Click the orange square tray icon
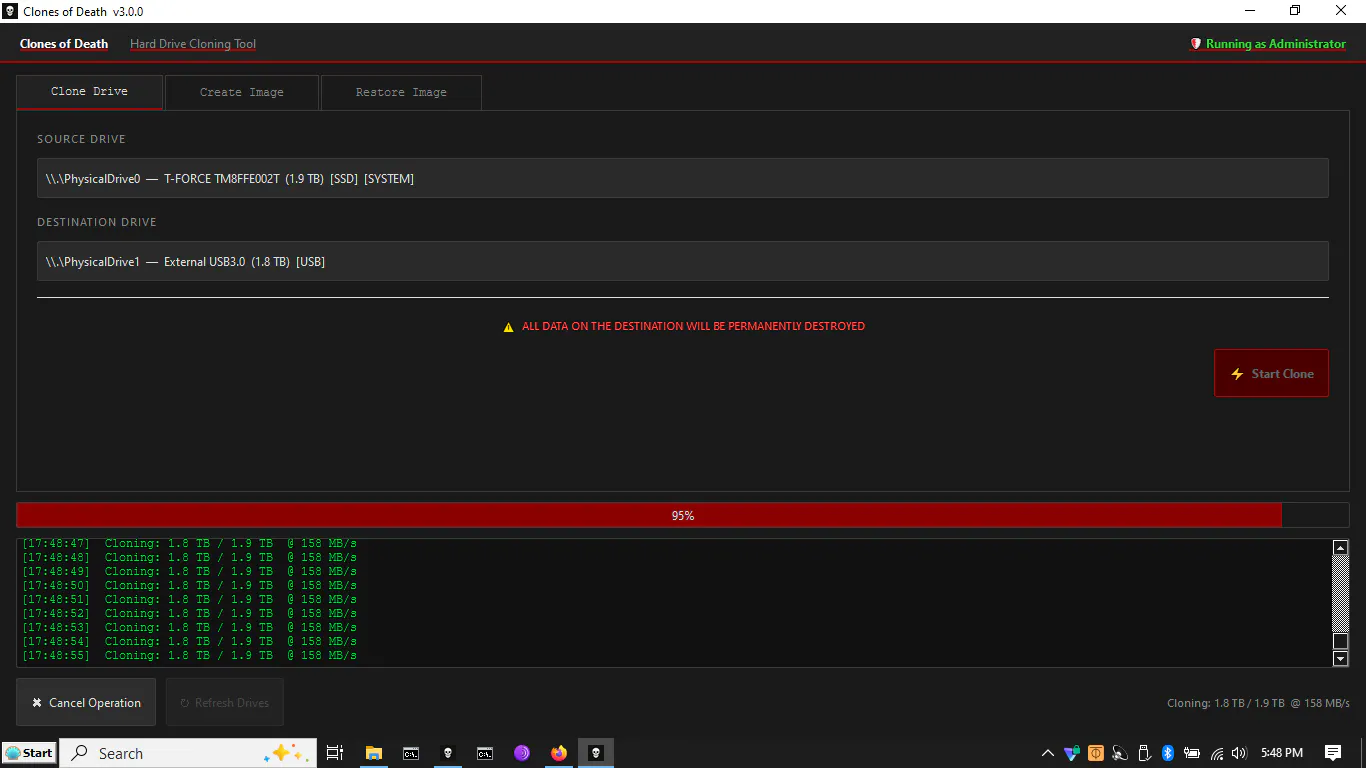 (1096, 753)
